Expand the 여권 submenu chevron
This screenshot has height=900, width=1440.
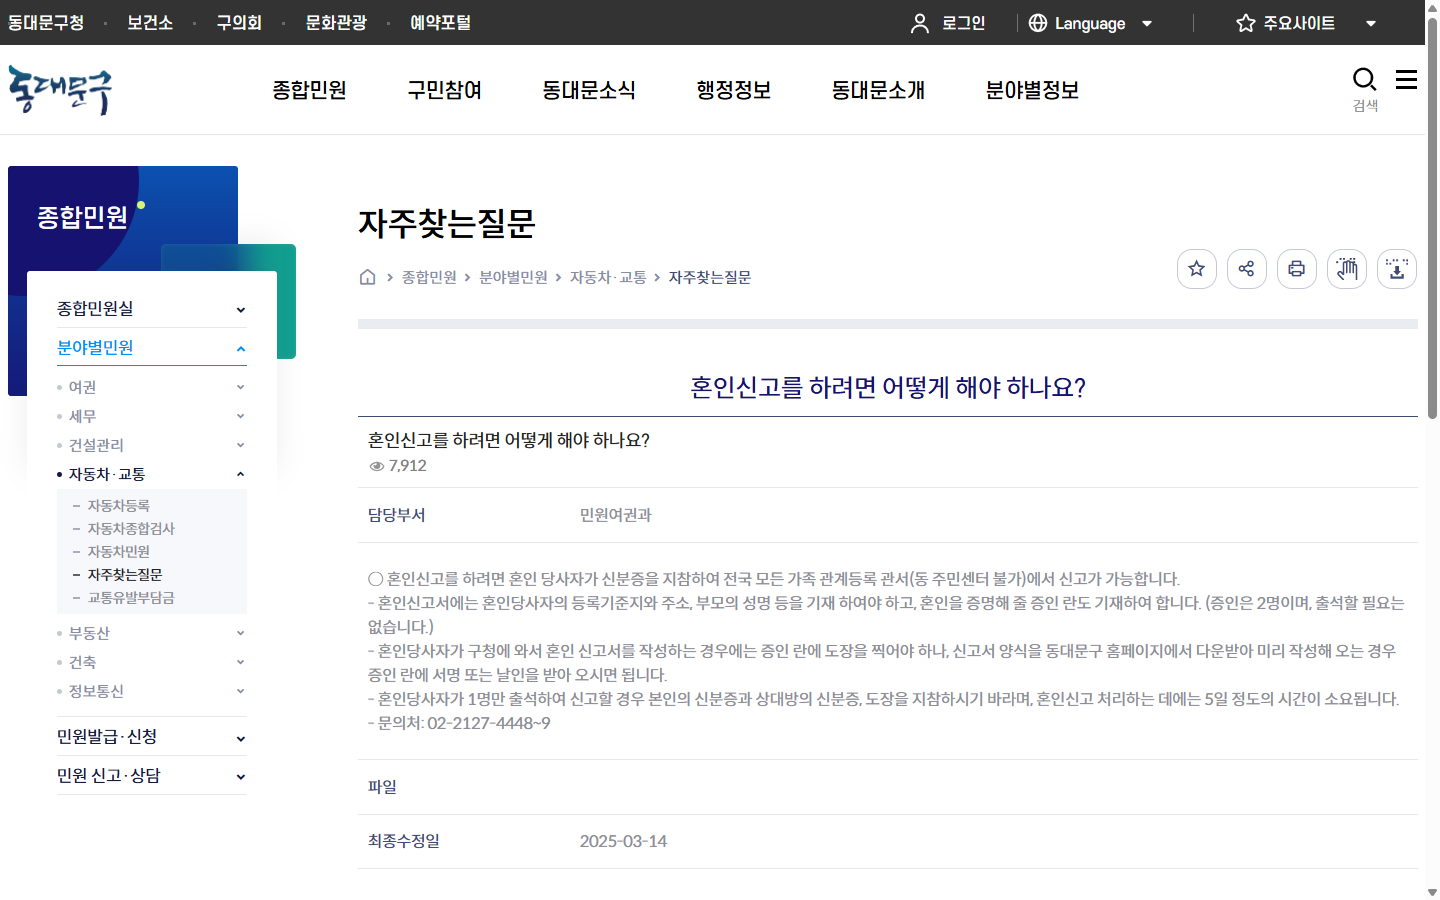tap(241, 387)
